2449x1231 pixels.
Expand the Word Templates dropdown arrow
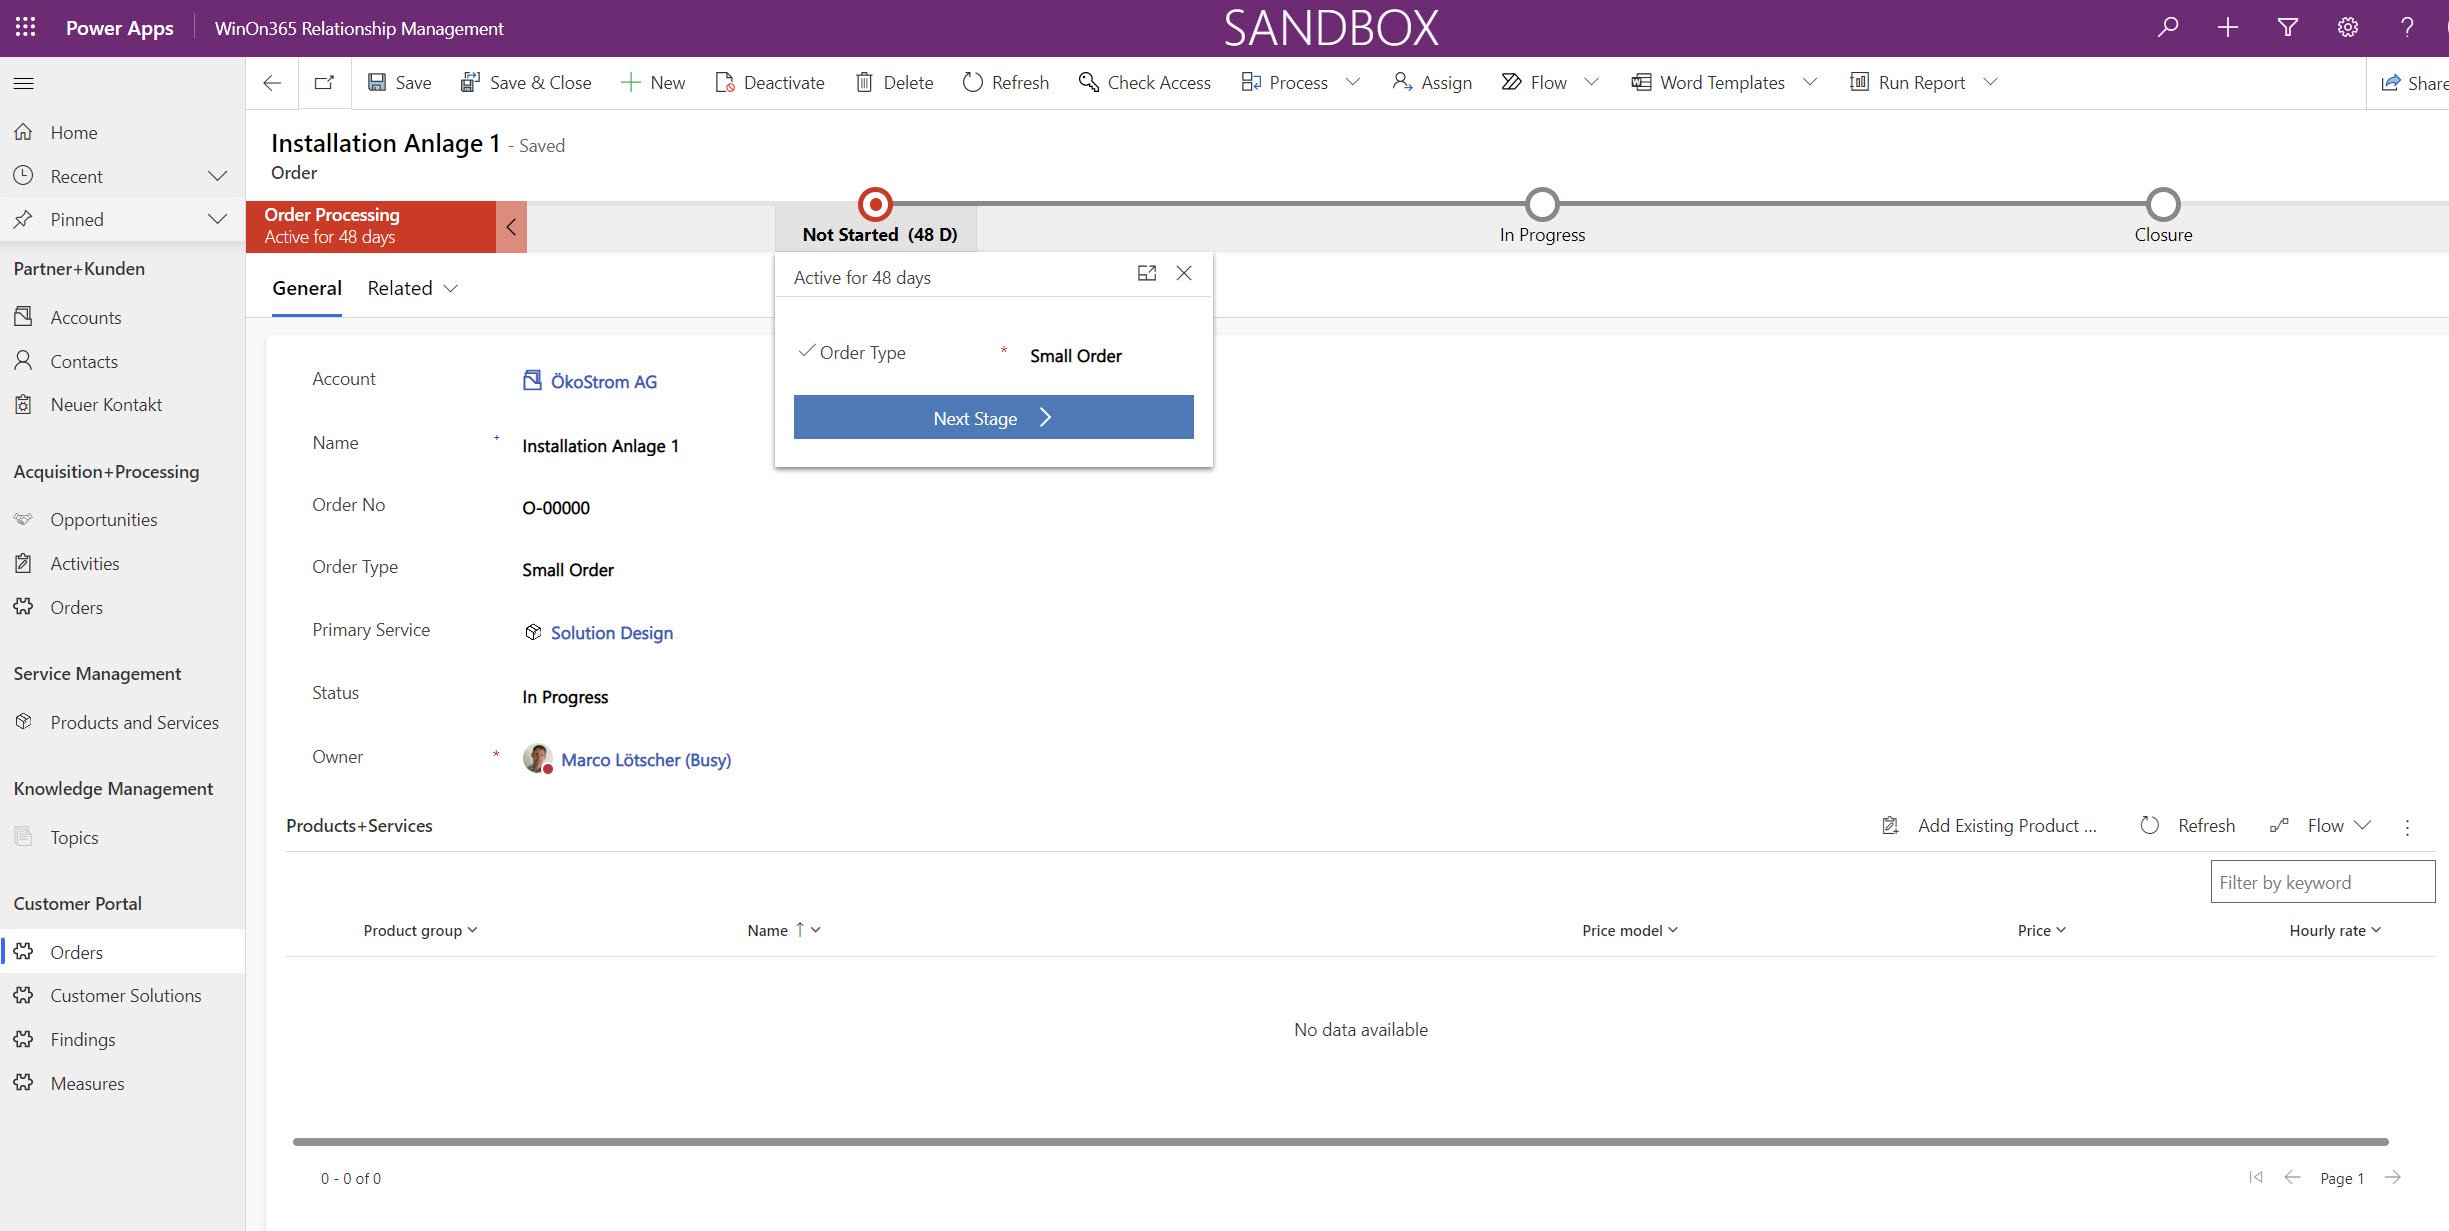point(1810,83)
